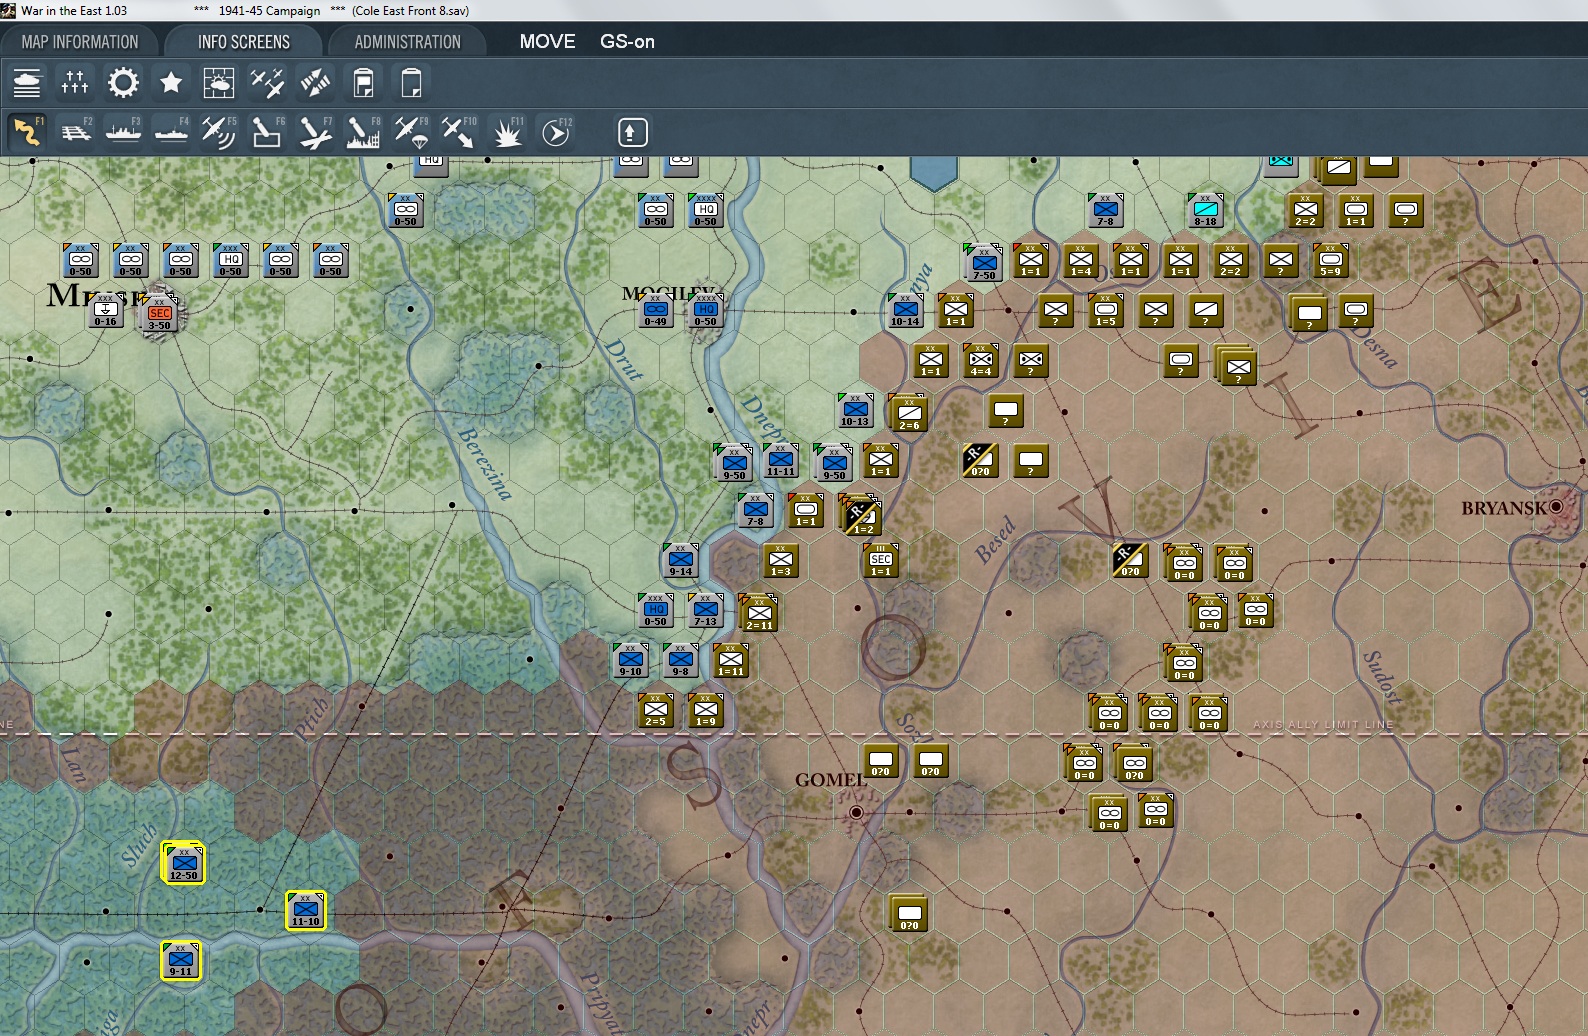Open the Losses screen with crosses icon
This screenshot has height=1036, width=1588.
(x=75, y=82)
